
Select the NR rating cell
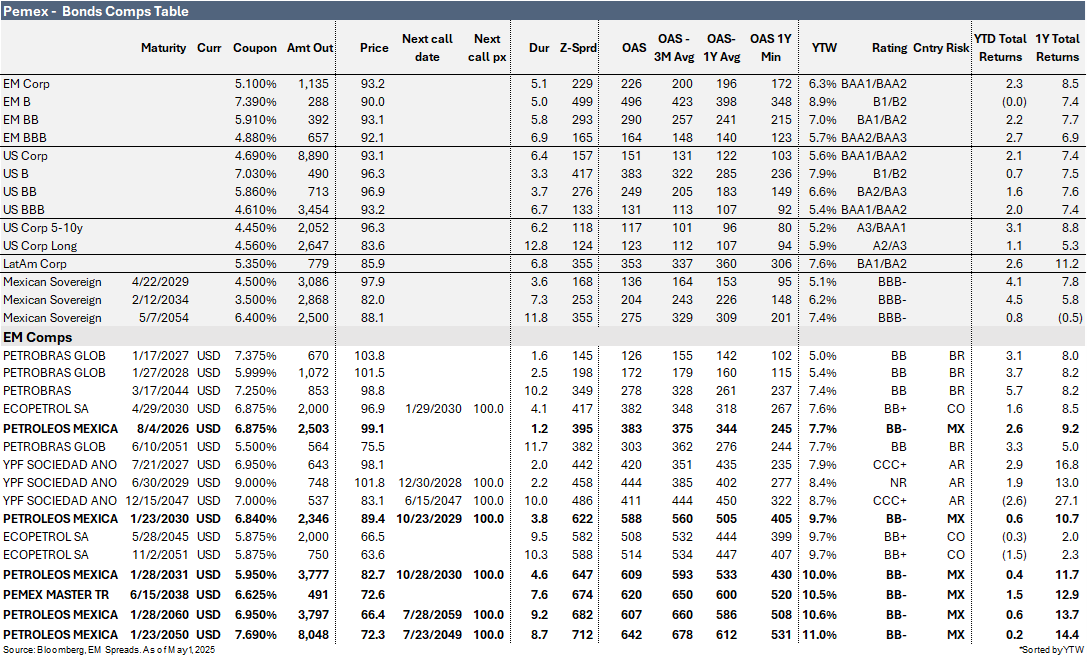pos(898,483)
